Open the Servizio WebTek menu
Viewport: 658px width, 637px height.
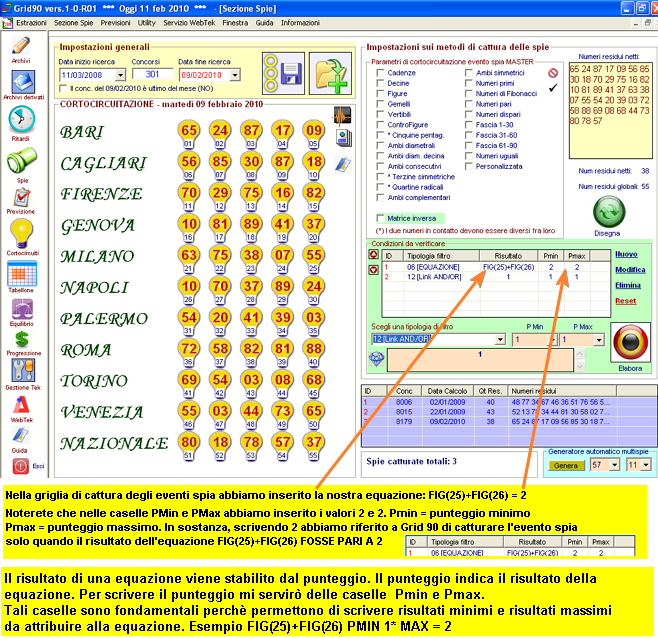coord(189,23)
